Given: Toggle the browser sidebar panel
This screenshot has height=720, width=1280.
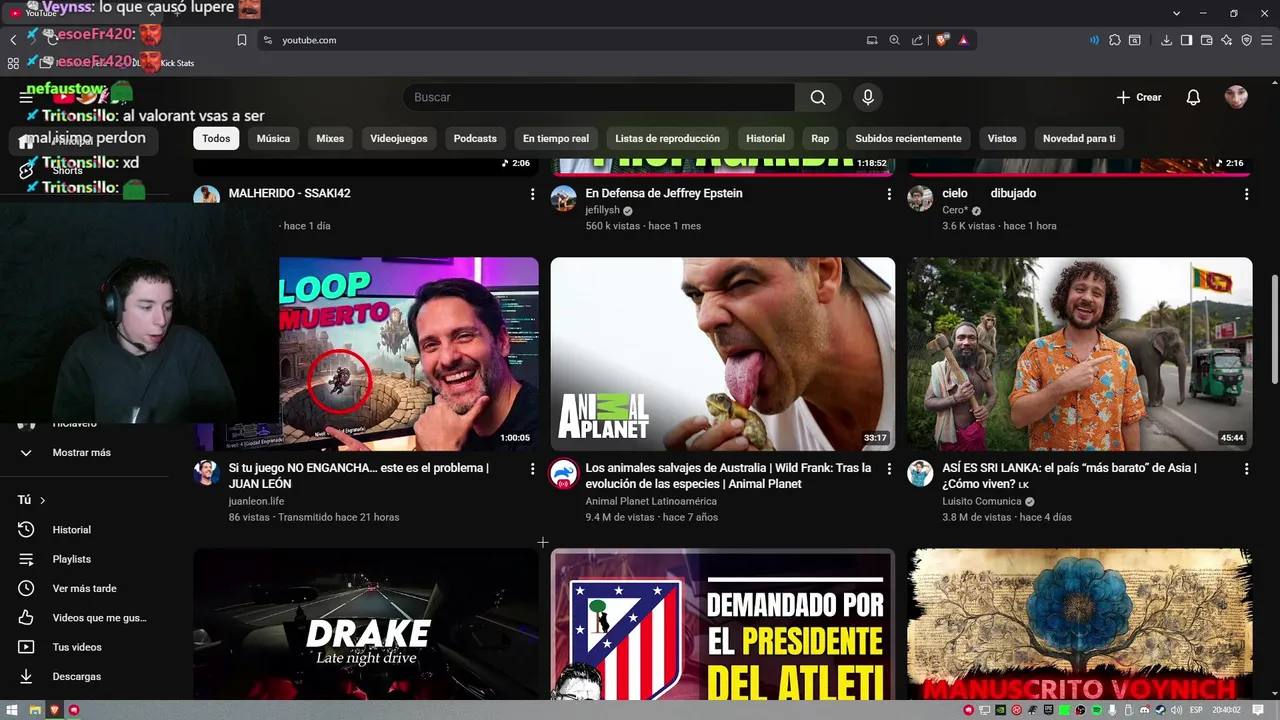Looking at the screenshot, I should point(1186,40).
